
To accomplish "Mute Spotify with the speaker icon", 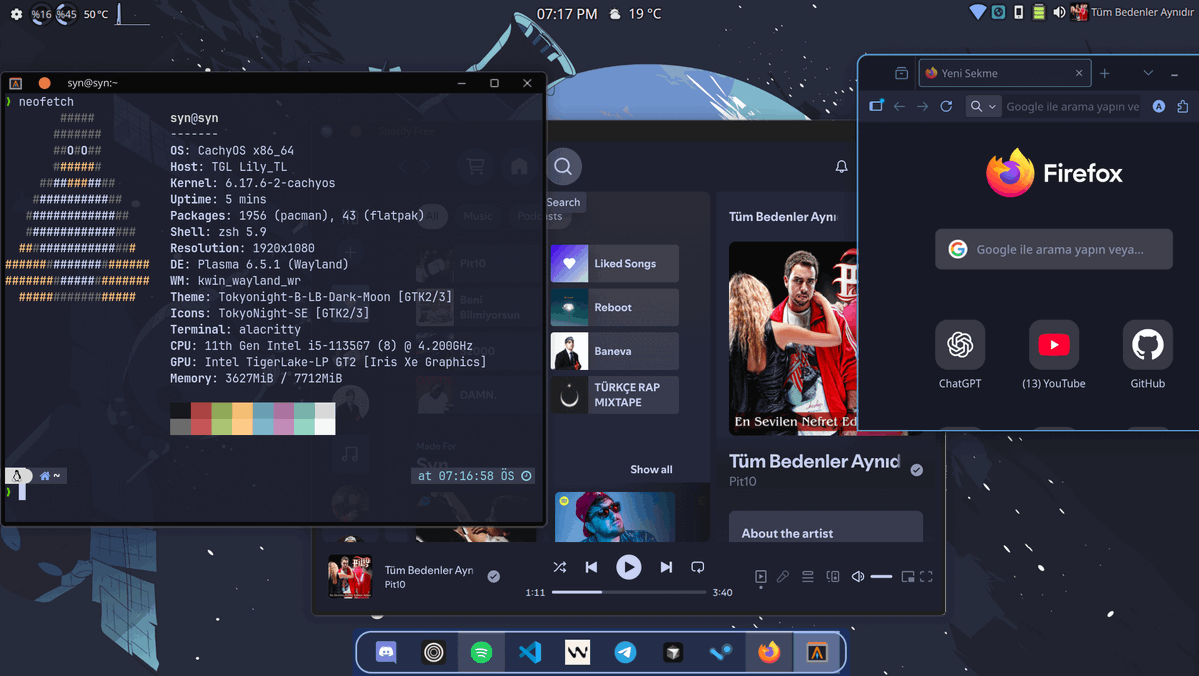I will point(857,576).
